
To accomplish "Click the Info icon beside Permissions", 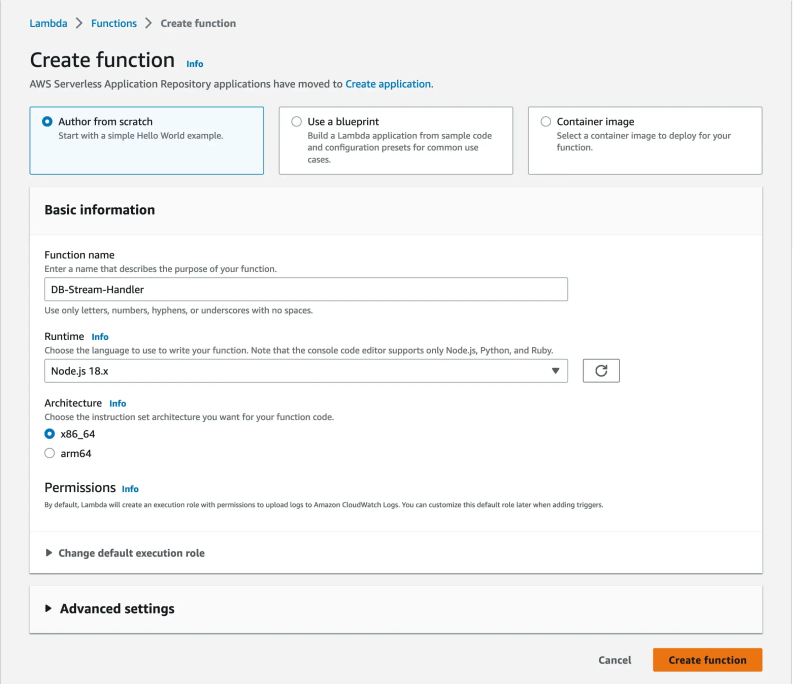I will pos(129,489).
